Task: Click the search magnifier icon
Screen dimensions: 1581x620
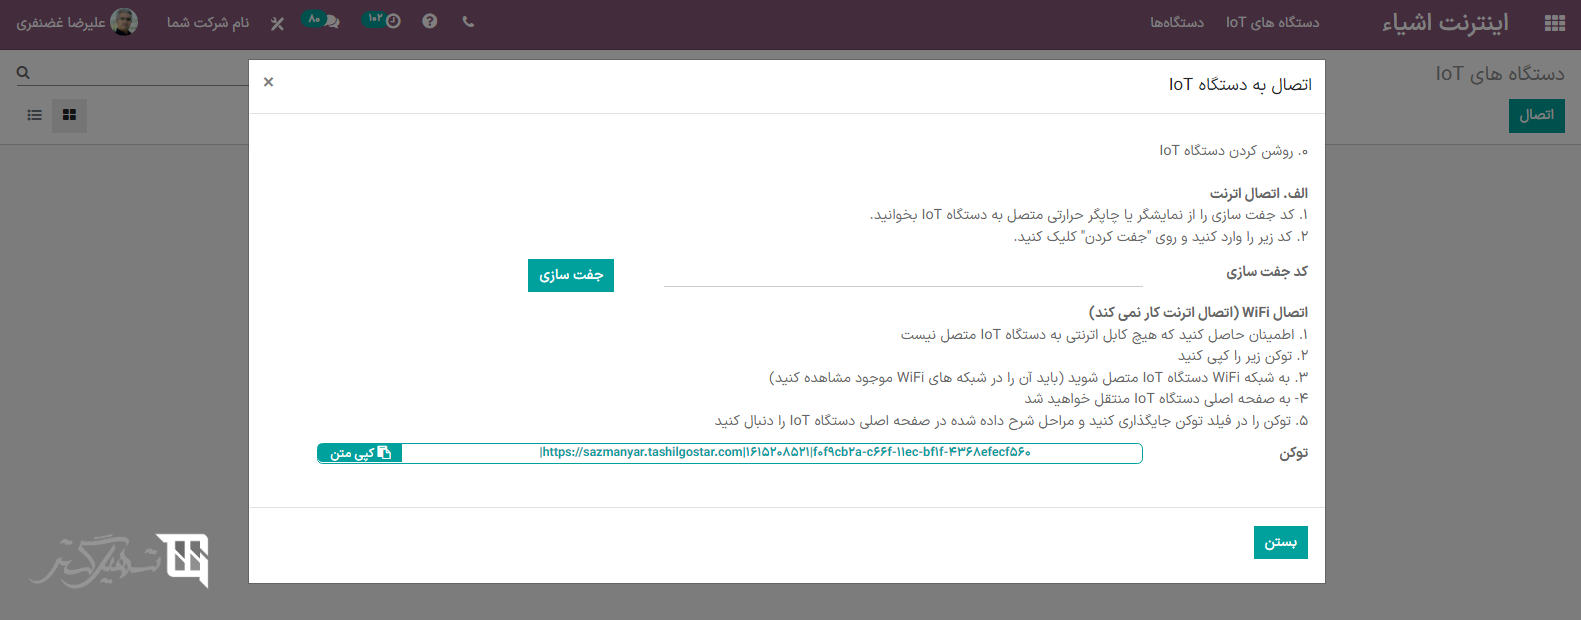Action: [x=23, y=73]
